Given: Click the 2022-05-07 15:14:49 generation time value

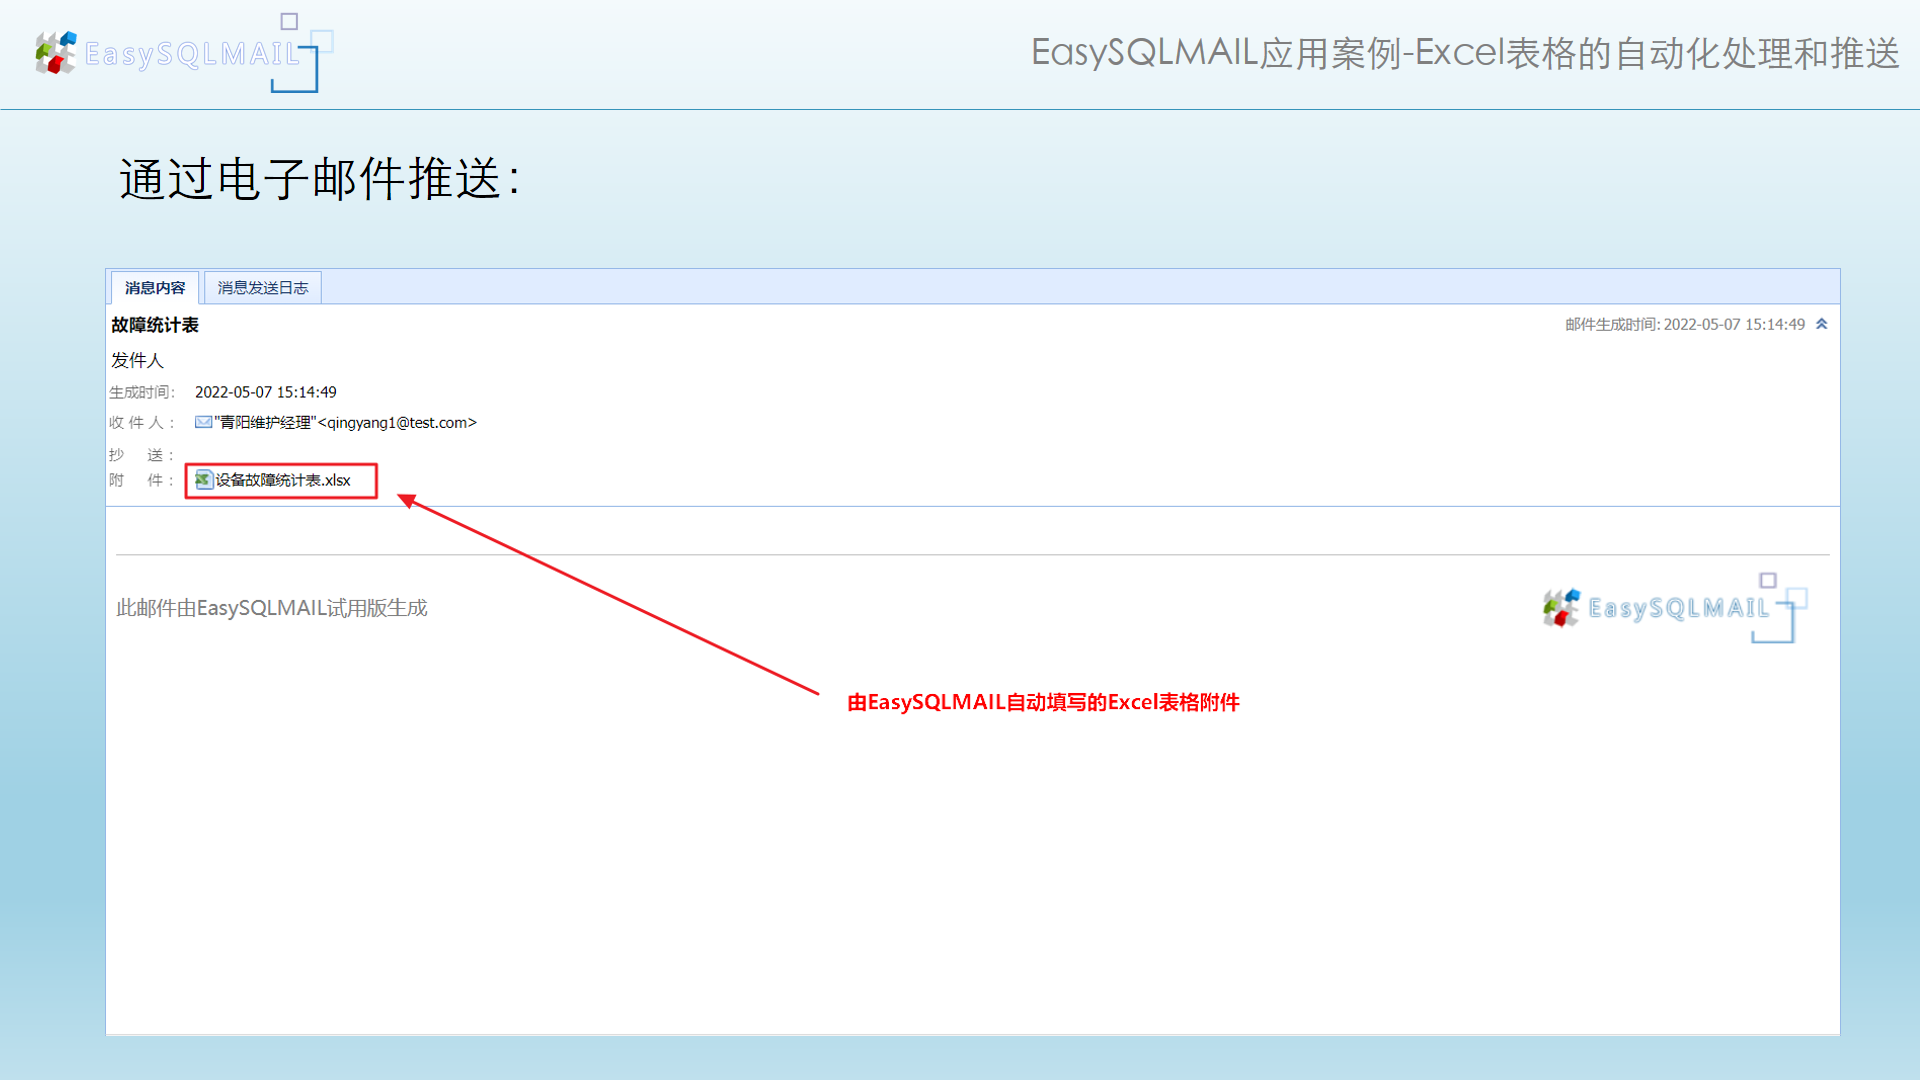Looking at the screenshot, I should [x=266, y=392].
